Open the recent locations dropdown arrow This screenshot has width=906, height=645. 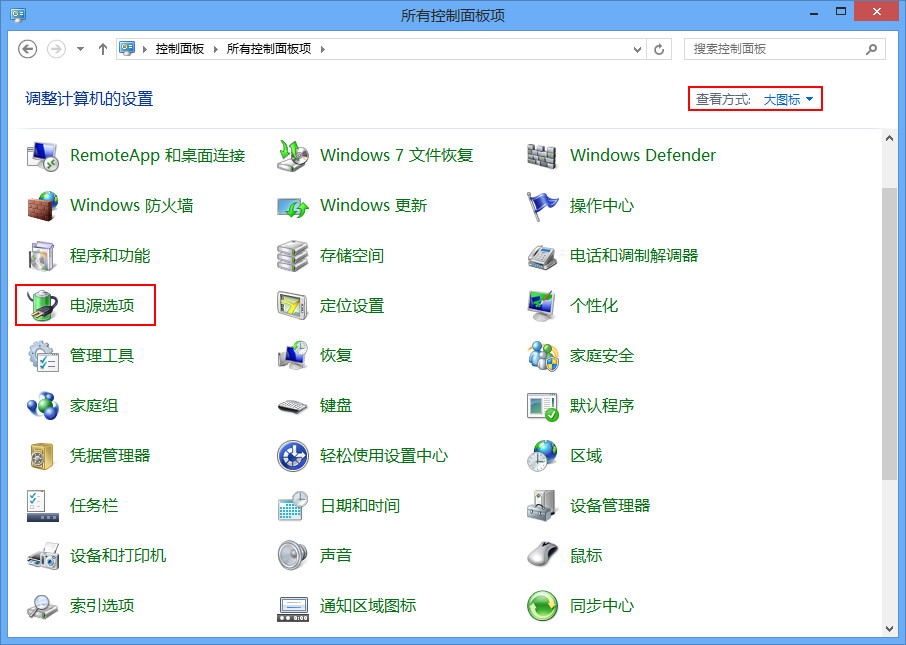(80, 49)
